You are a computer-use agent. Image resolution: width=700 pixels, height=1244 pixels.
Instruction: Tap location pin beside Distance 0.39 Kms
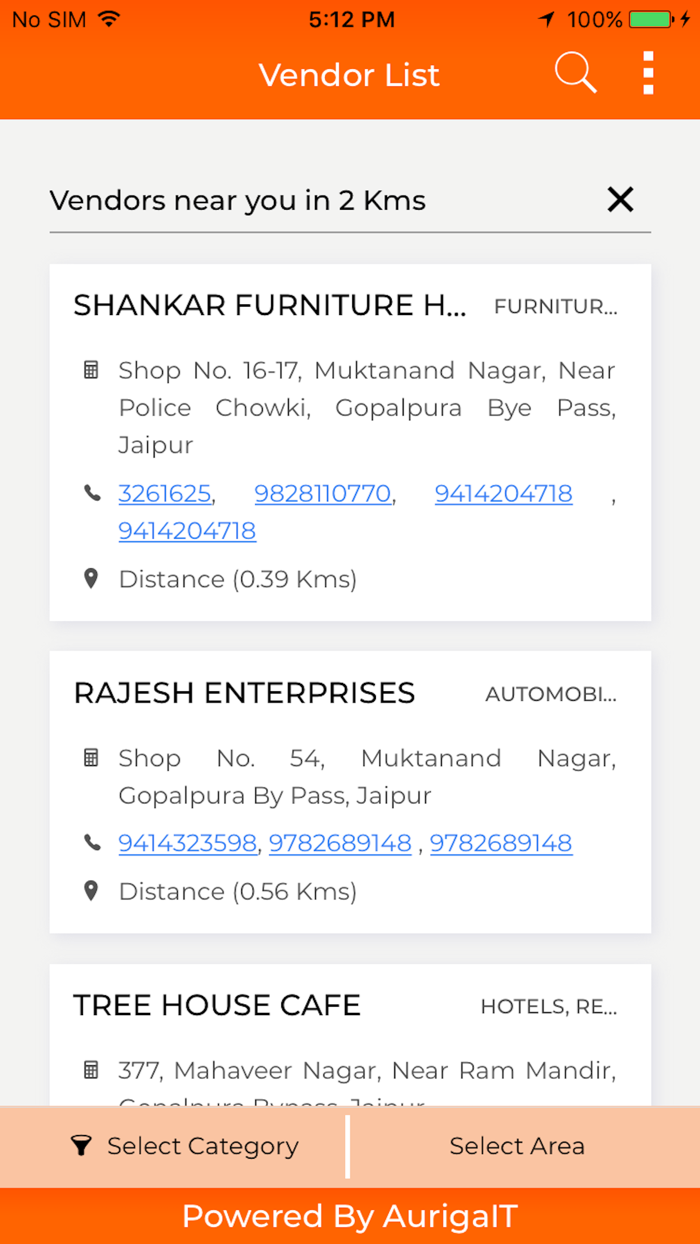(91, 579)
